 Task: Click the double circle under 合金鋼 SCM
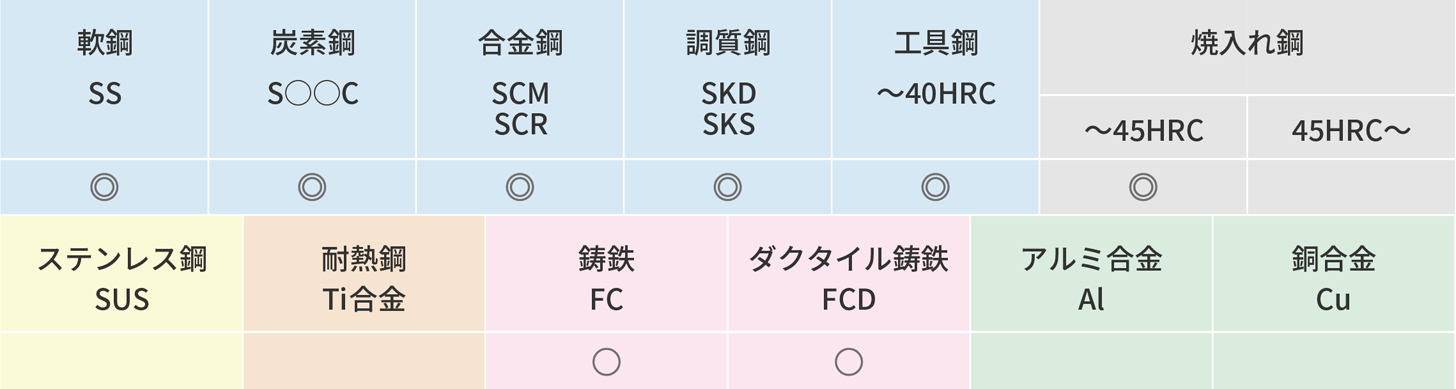[520, 187]
